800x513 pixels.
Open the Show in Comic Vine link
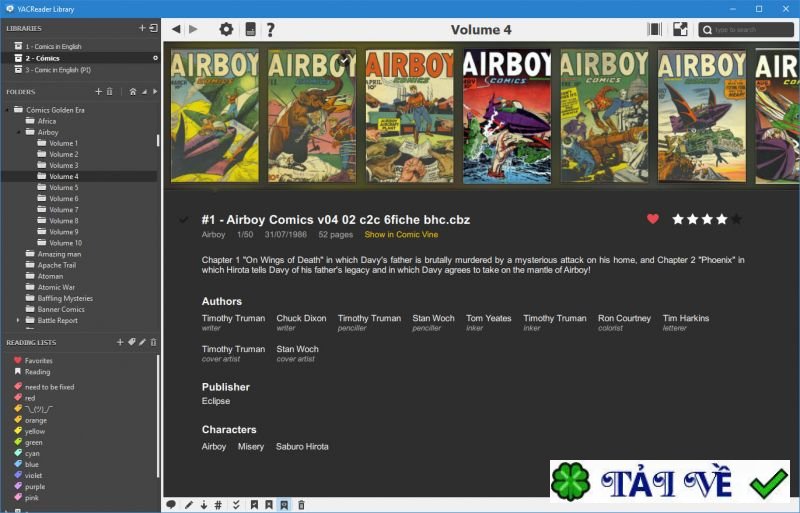coord(401,235)
